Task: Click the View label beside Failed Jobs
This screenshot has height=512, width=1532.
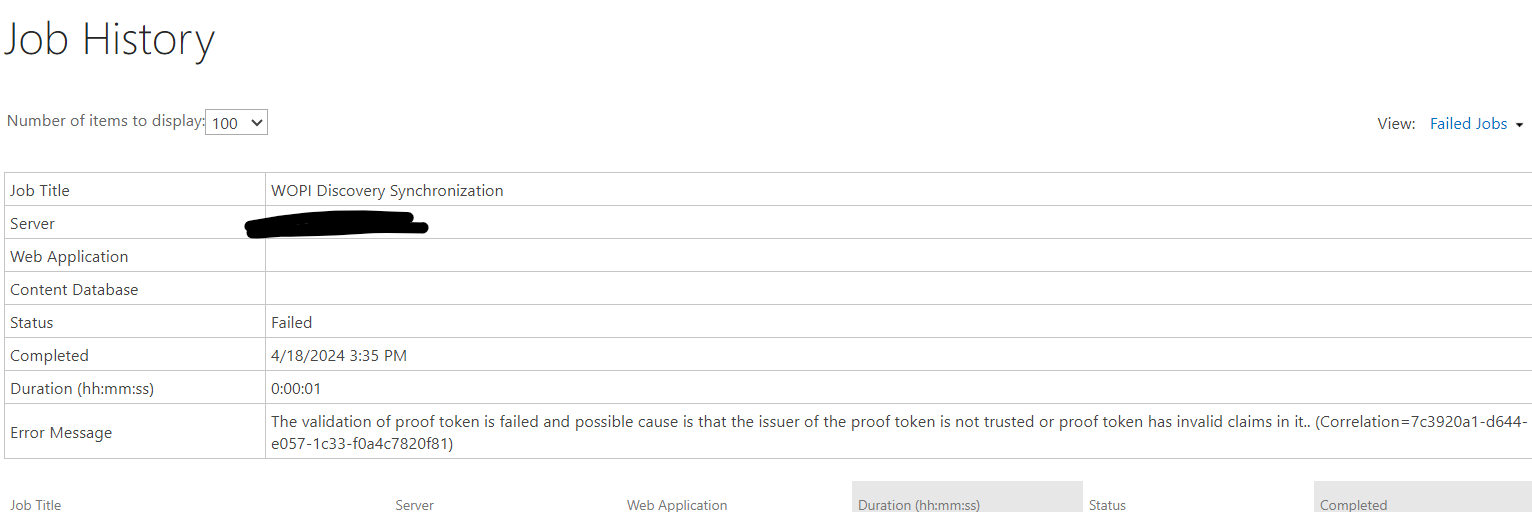Action: 1397,124
